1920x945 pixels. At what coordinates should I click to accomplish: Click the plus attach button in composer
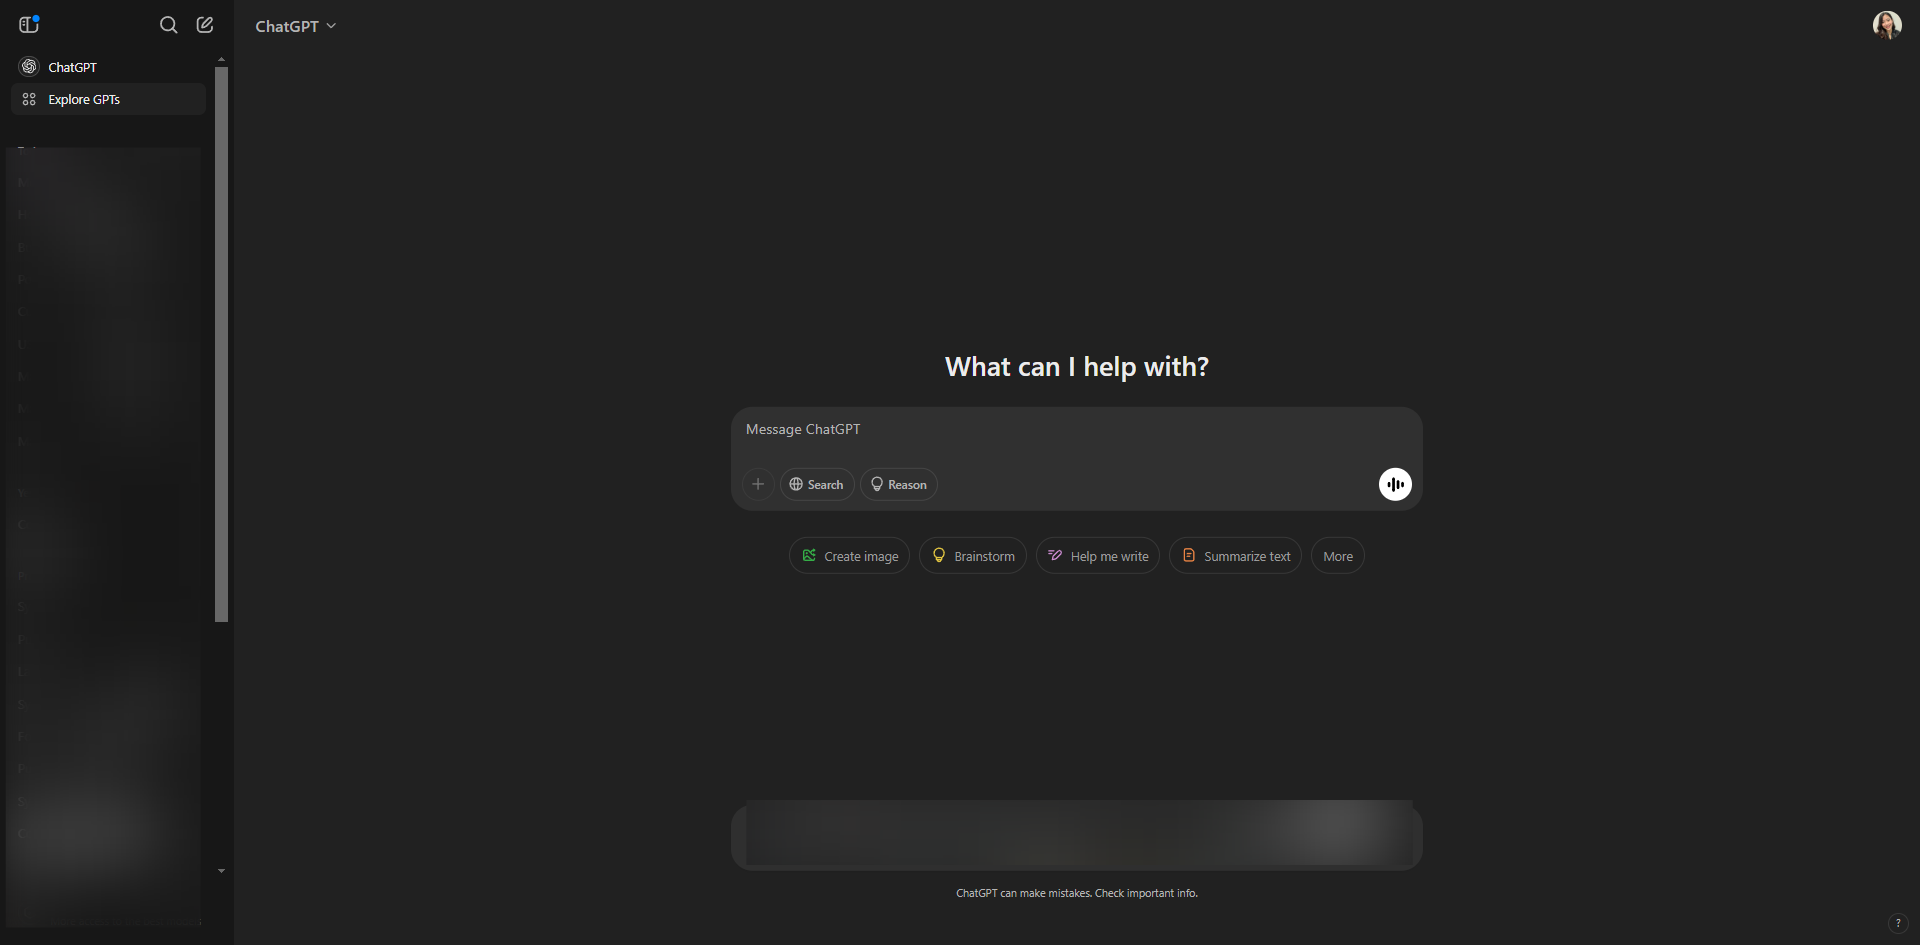click(758, 485)
